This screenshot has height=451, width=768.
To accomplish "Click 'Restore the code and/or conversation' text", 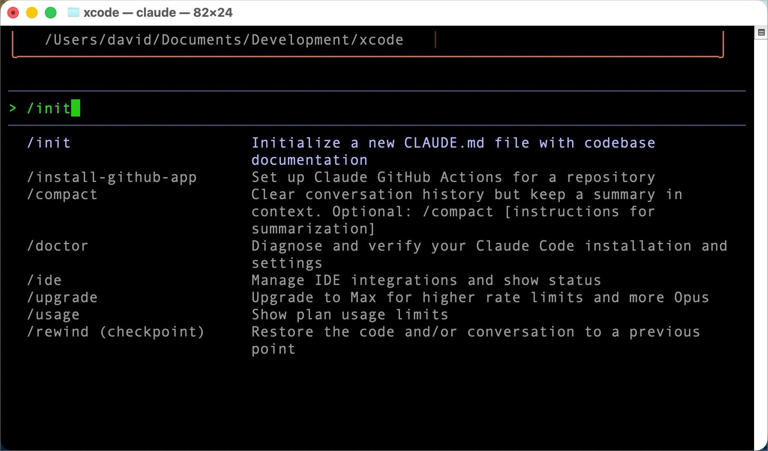I will 413,332.
